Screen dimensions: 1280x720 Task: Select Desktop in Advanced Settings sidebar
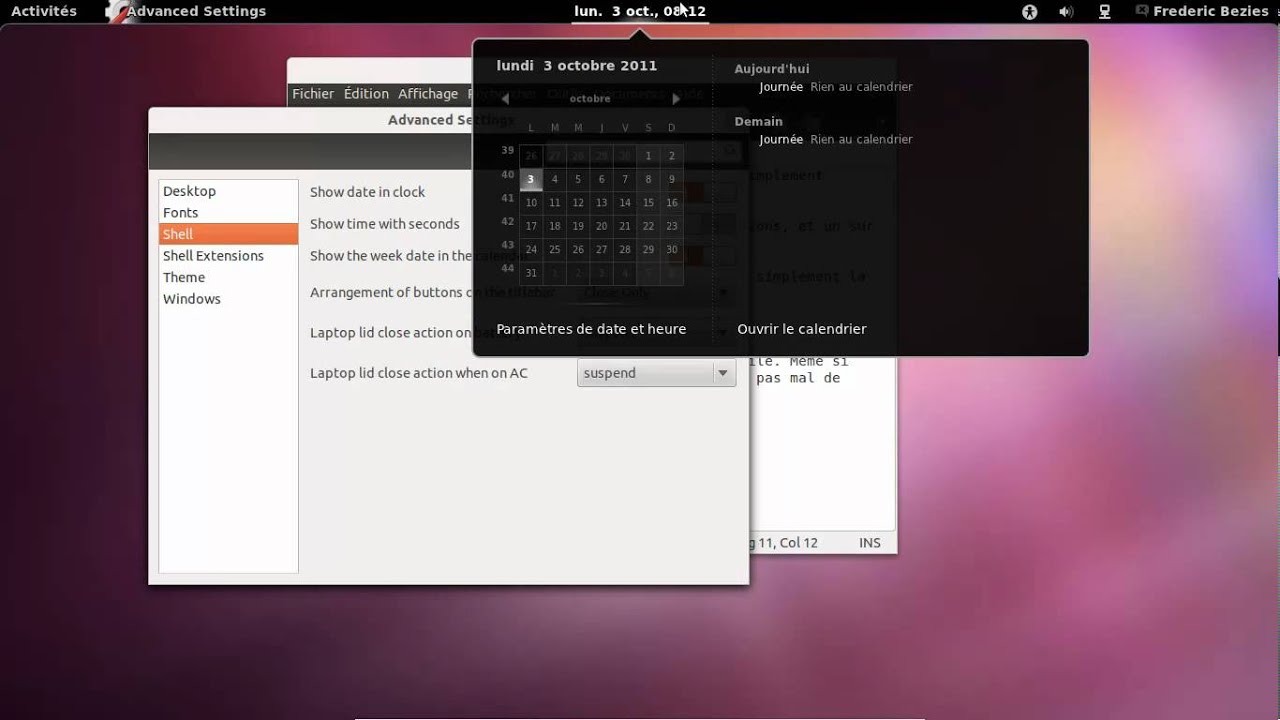(x=228, y=191)
